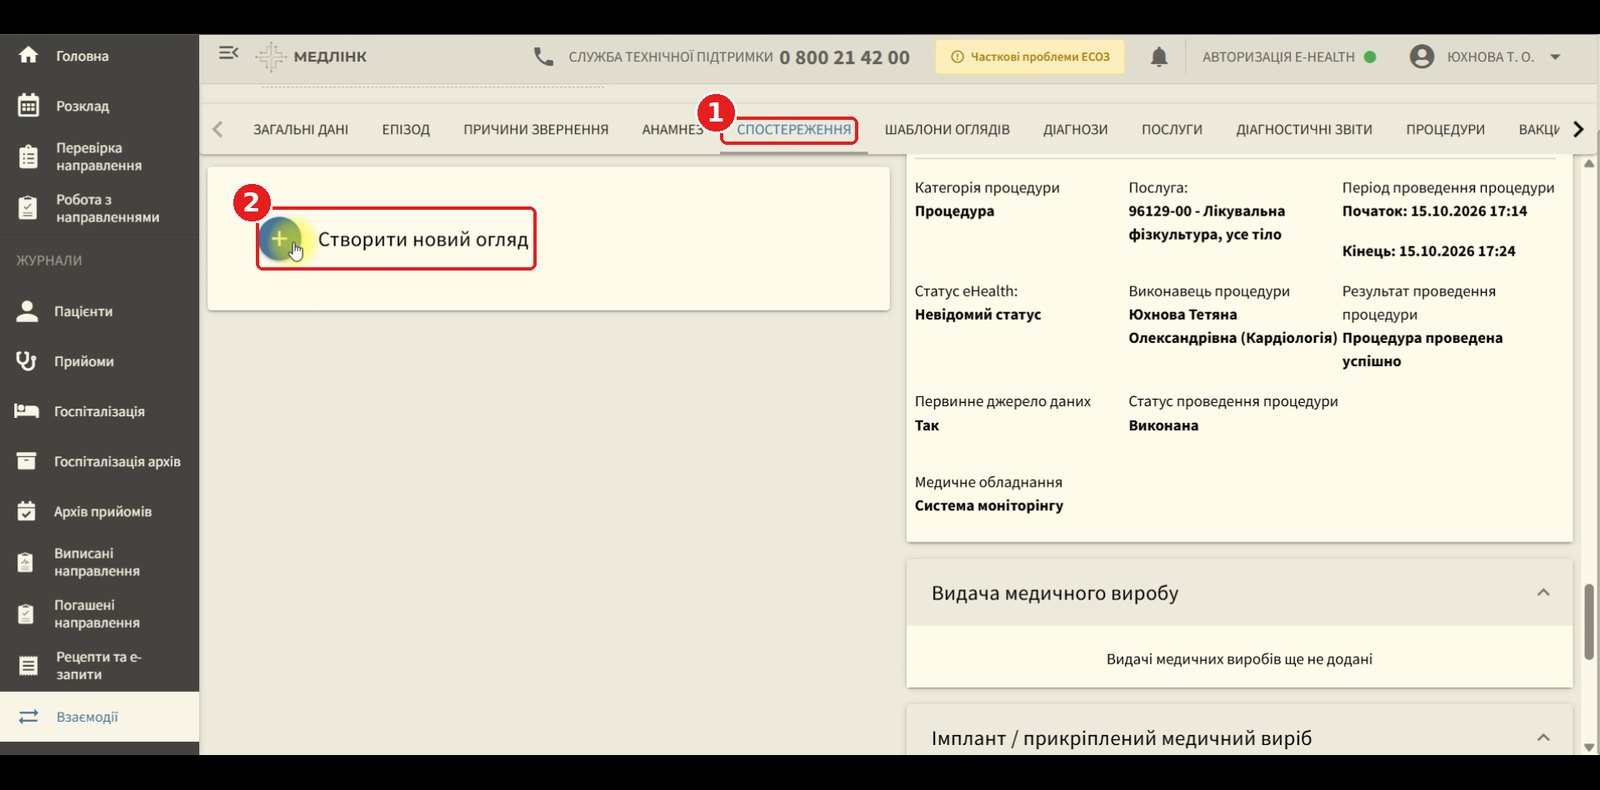Viewport: 1600px width, 790px height.
Task: Click the Погашені направлення icon
Action: [27, 614]
